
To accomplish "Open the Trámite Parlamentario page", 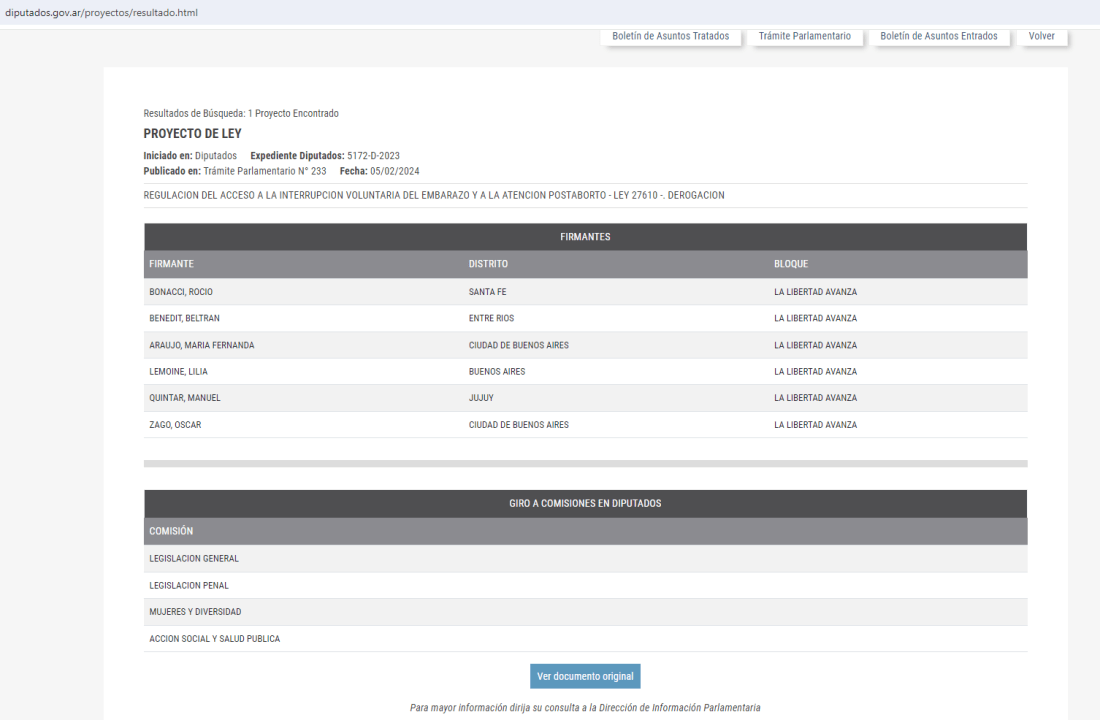I will pyautogui.click(x=804, y=36).
